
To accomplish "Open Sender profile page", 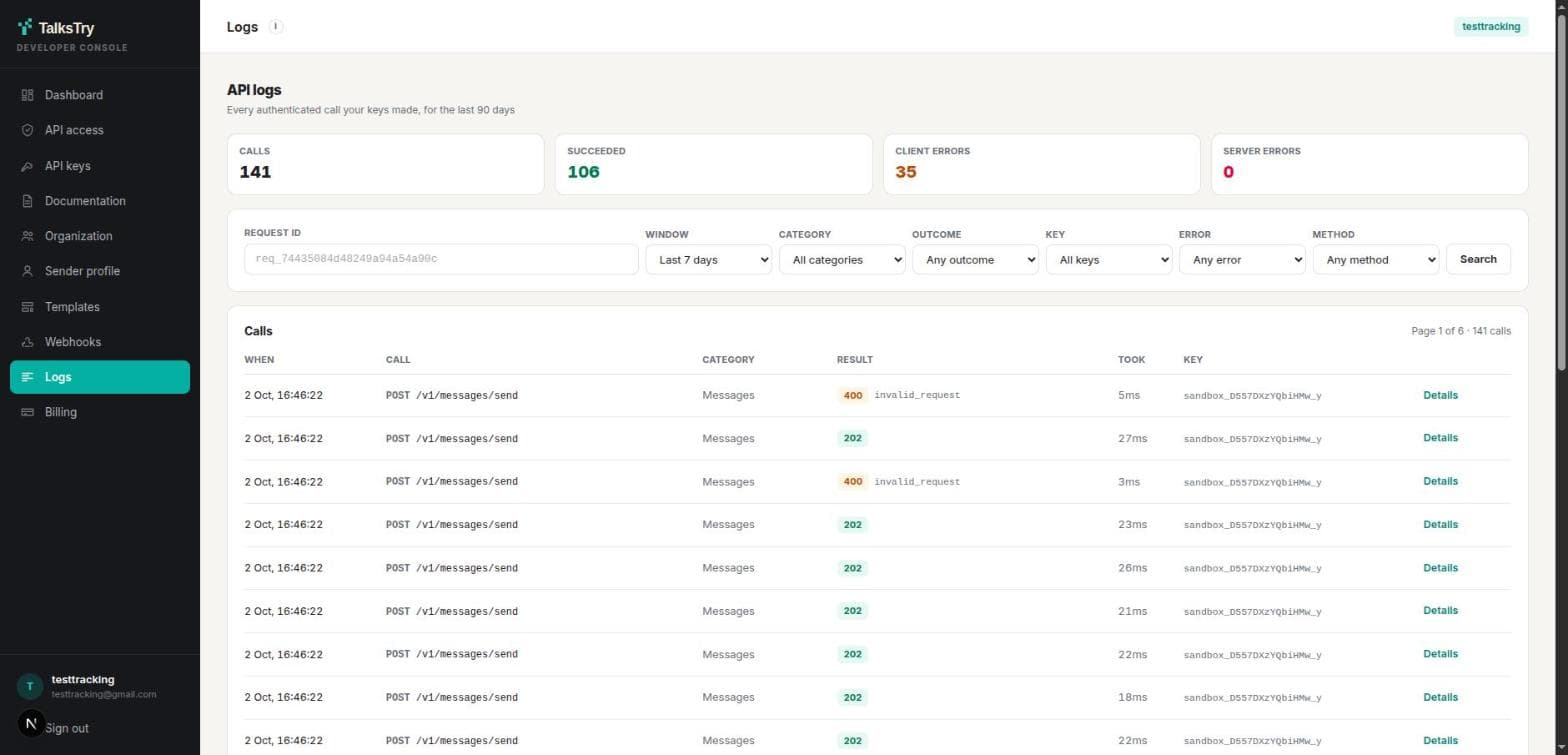I will click(x=100, y=271).
